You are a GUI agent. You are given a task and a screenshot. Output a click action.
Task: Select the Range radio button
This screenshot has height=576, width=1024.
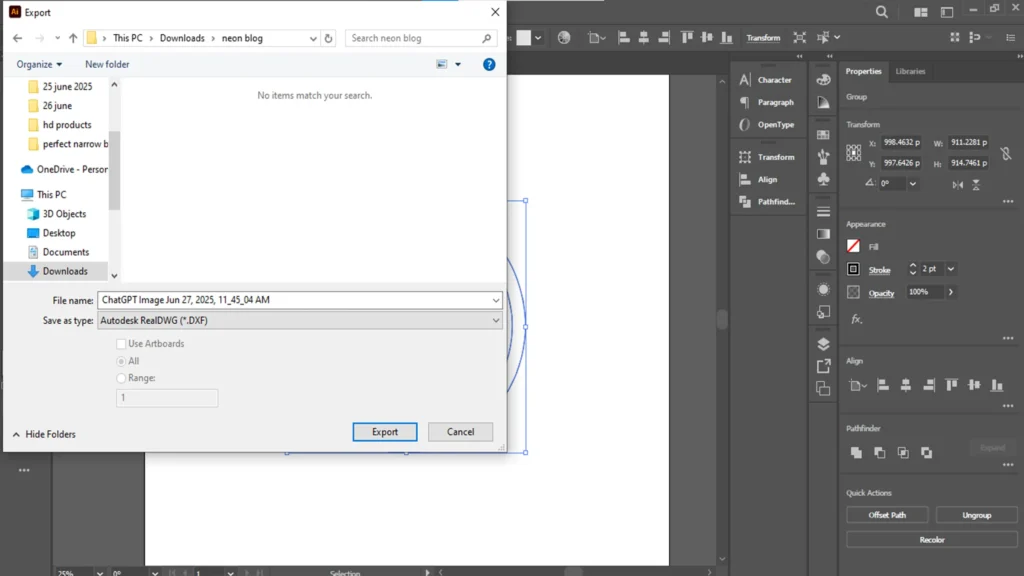pyautogui.click(x=121, y=378)
